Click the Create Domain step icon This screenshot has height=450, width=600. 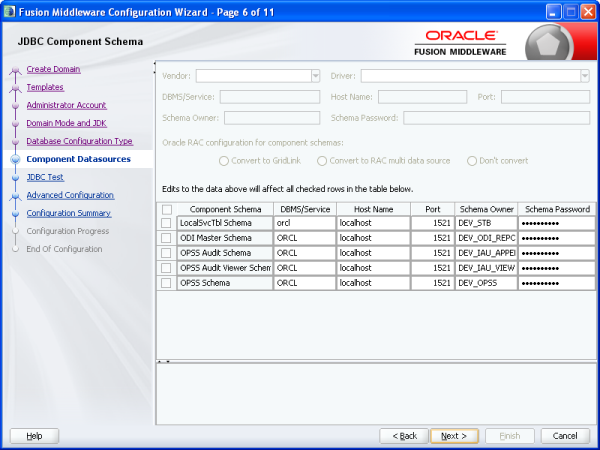(x=15, y=70)
